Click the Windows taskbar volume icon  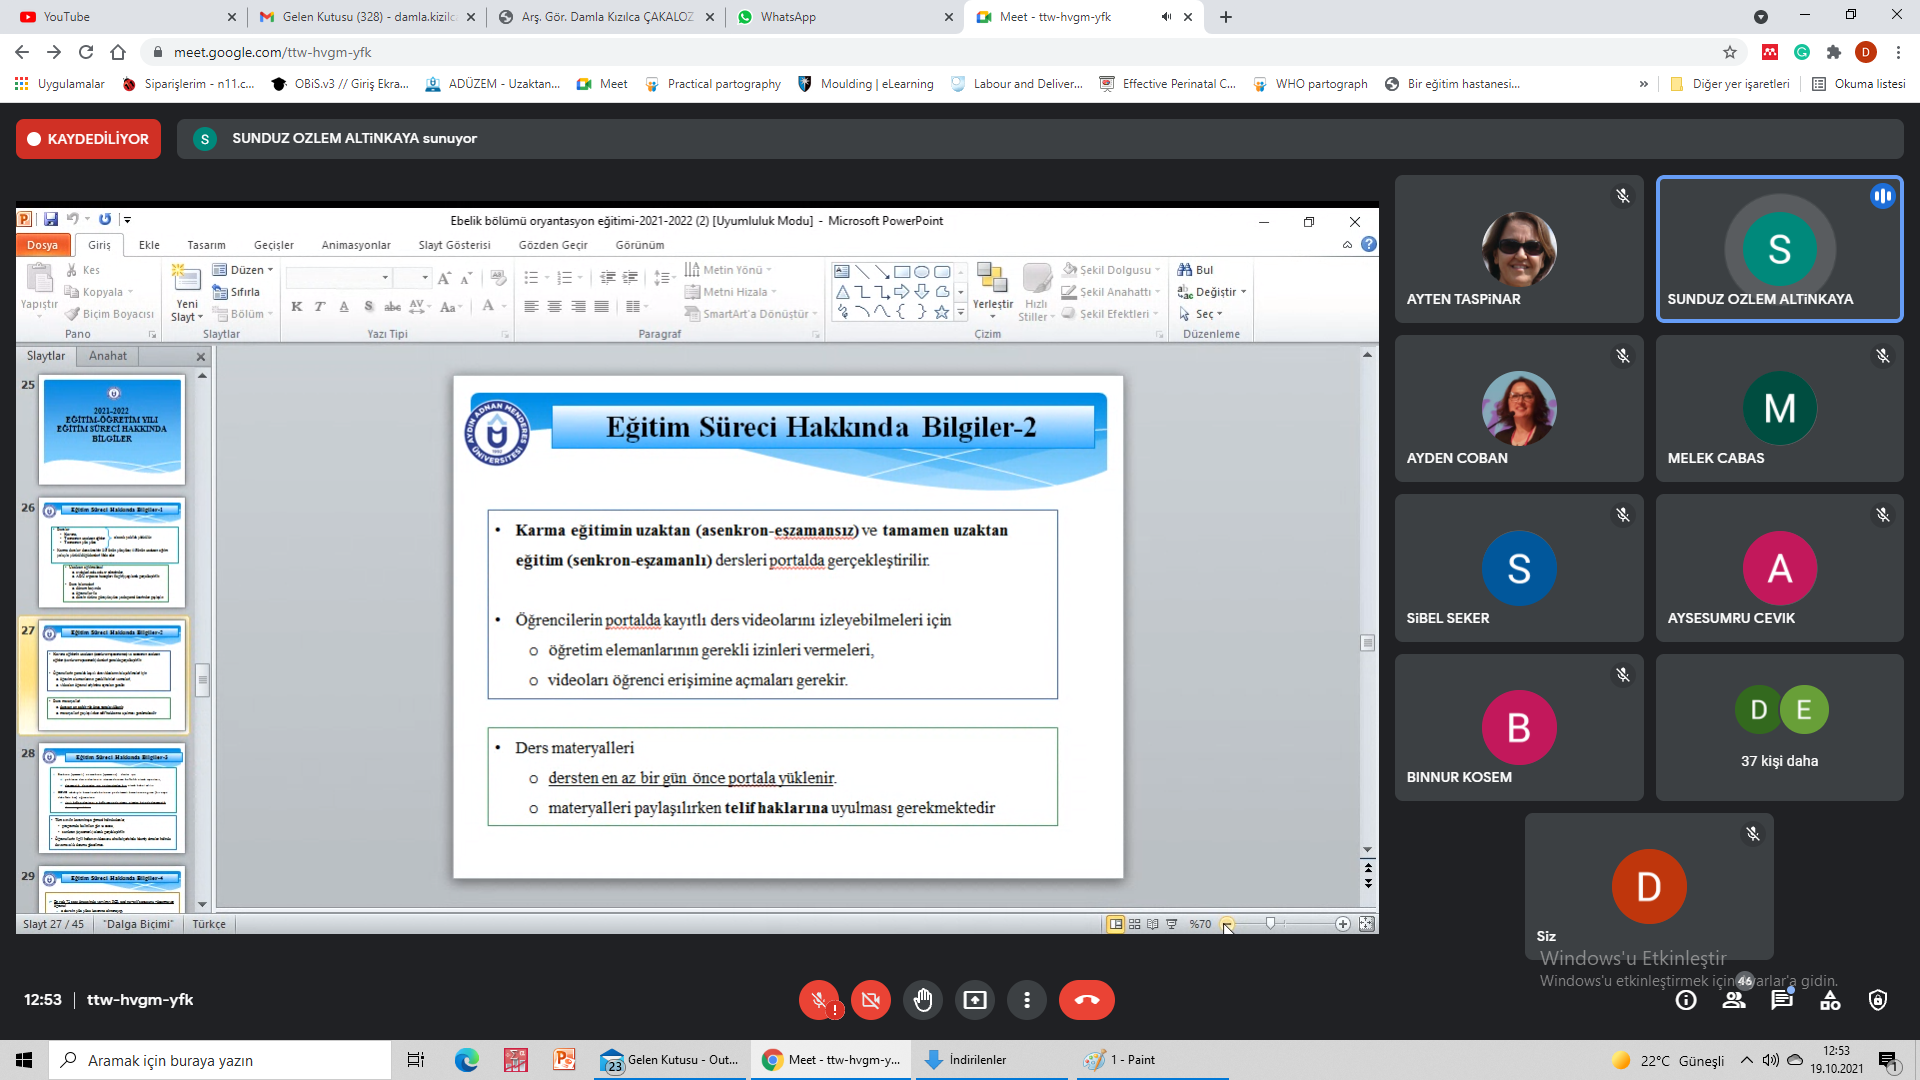(x=1771, y=1060)
